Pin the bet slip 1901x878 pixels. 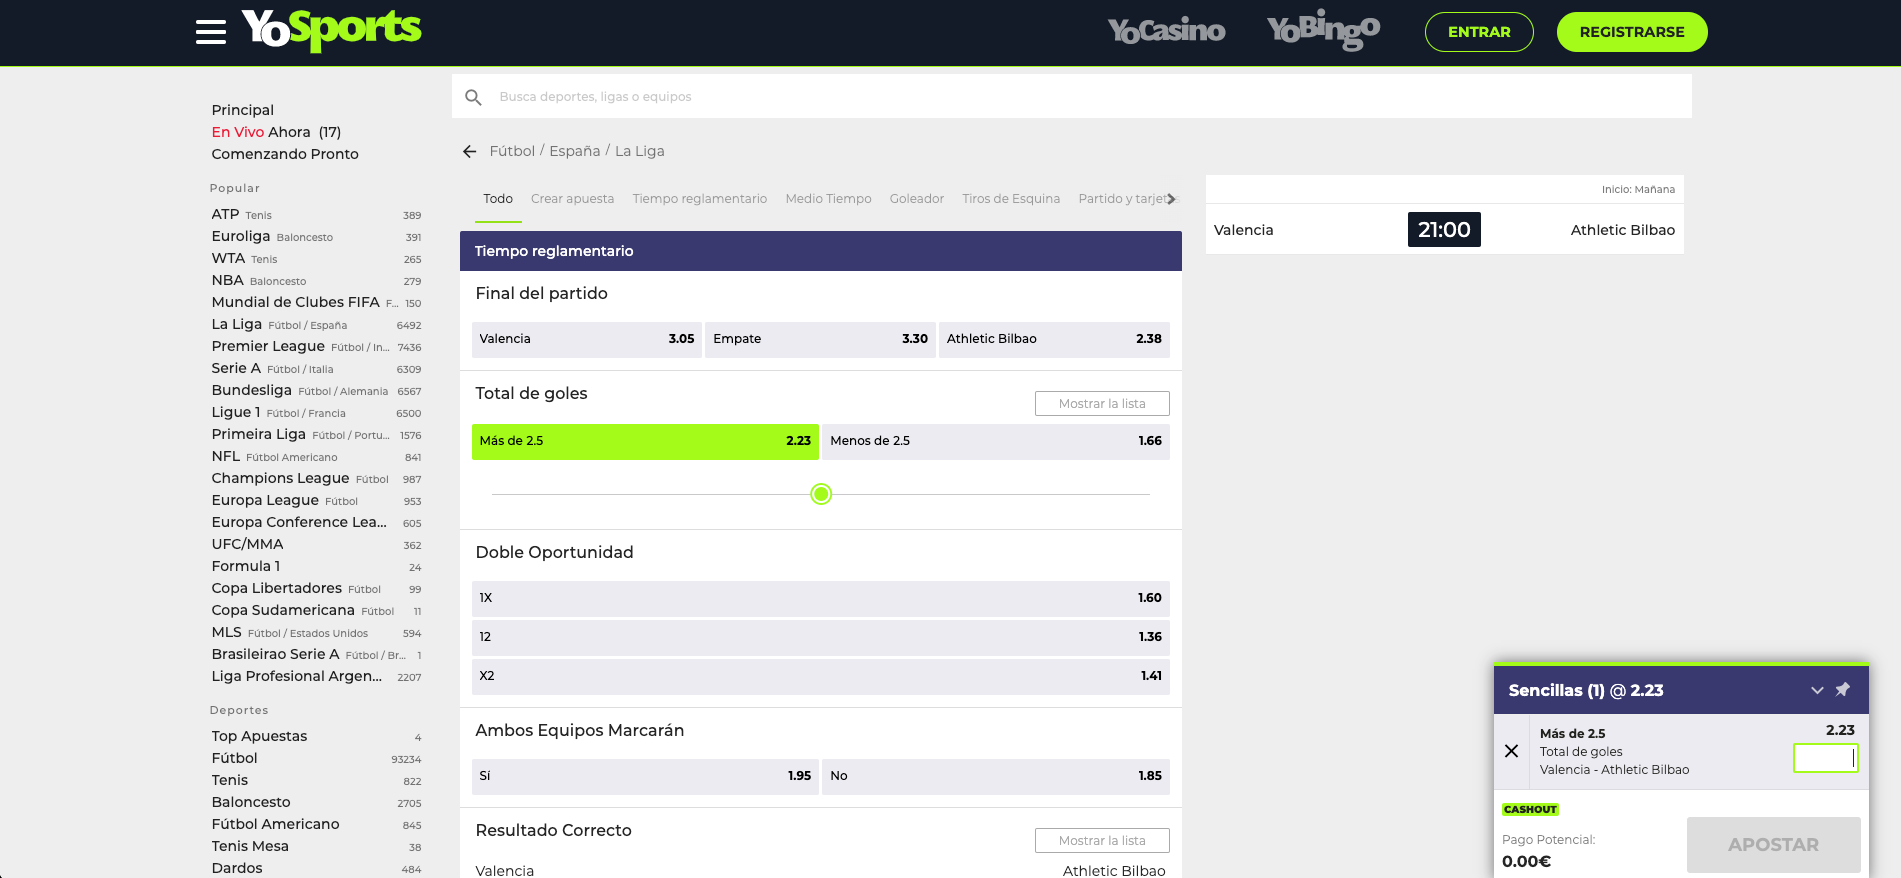(x=1843, y=689)
